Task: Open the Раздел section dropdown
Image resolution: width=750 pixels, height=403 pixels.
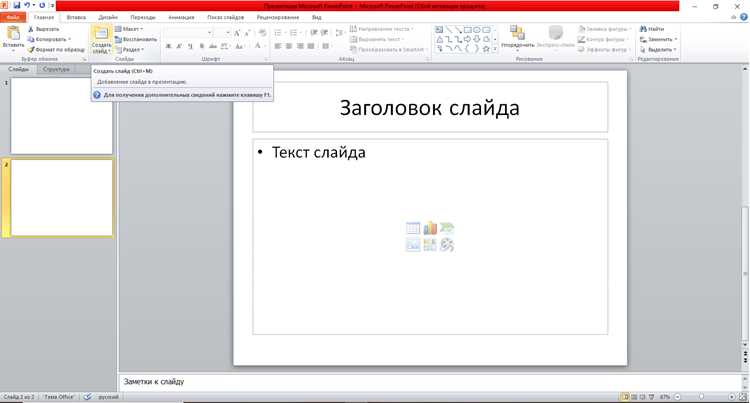Action: coord(130,49)
